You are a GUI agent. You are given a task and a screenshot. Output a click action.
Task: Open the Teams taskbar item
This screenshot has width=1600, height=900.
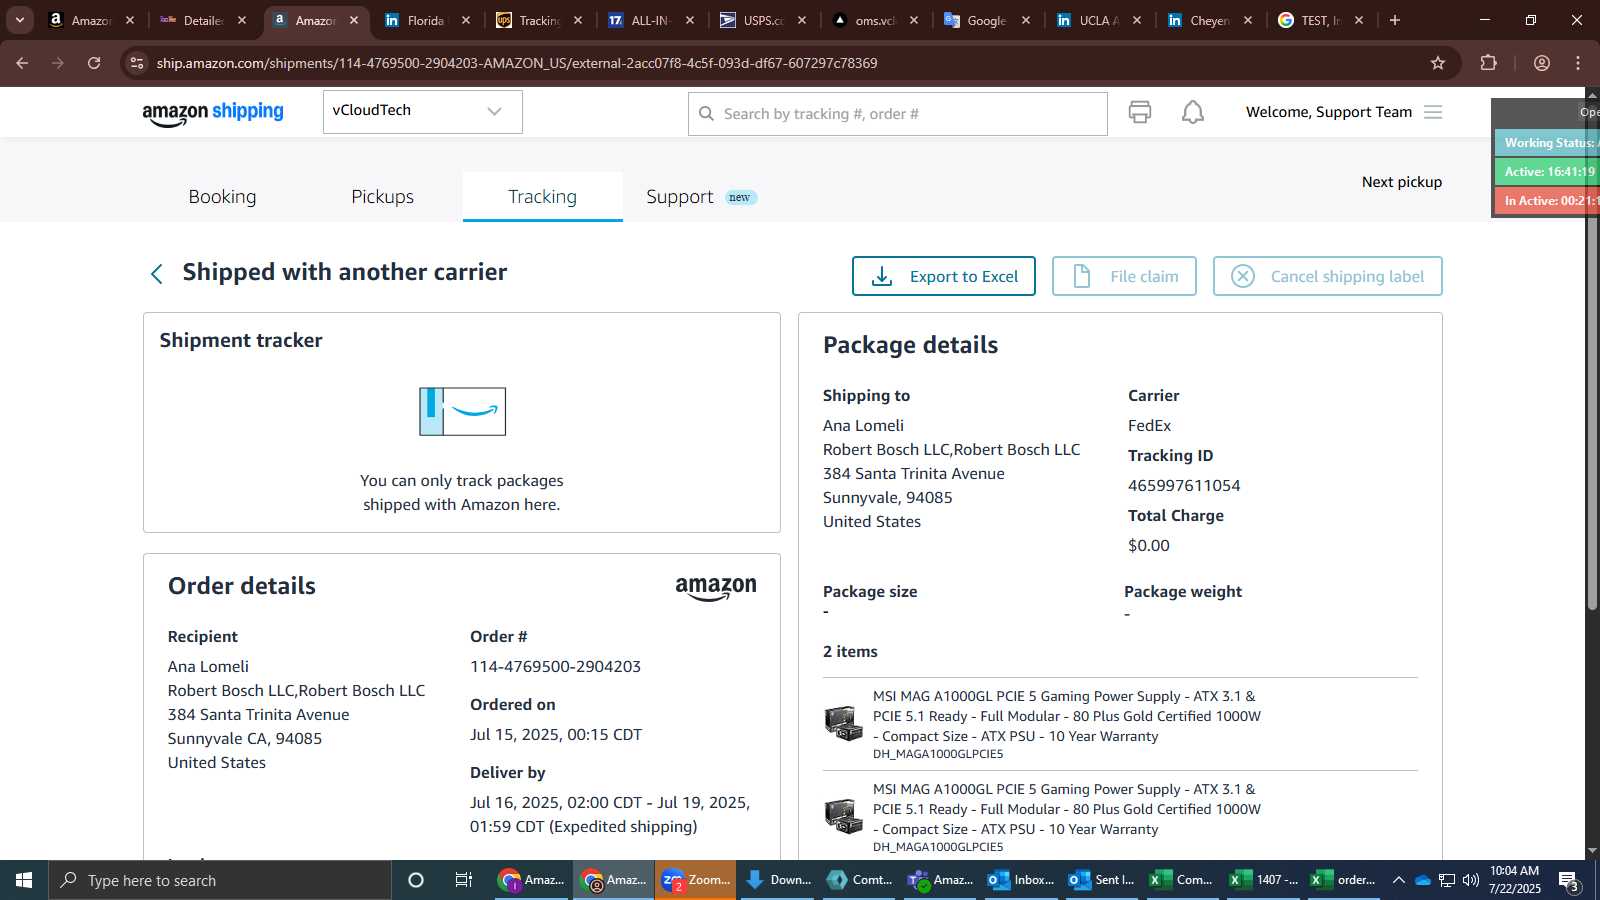coord(940,880)
